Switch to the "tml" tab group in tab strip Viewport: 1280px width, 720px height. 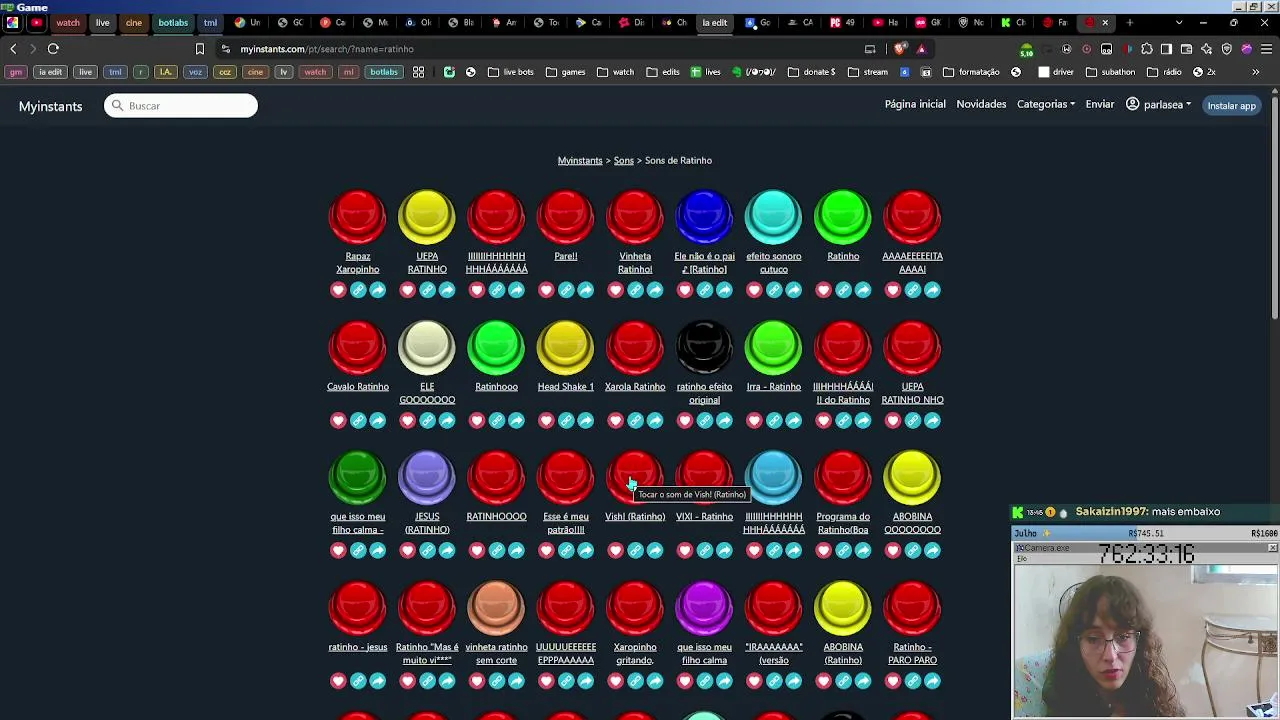pos(210,22)
